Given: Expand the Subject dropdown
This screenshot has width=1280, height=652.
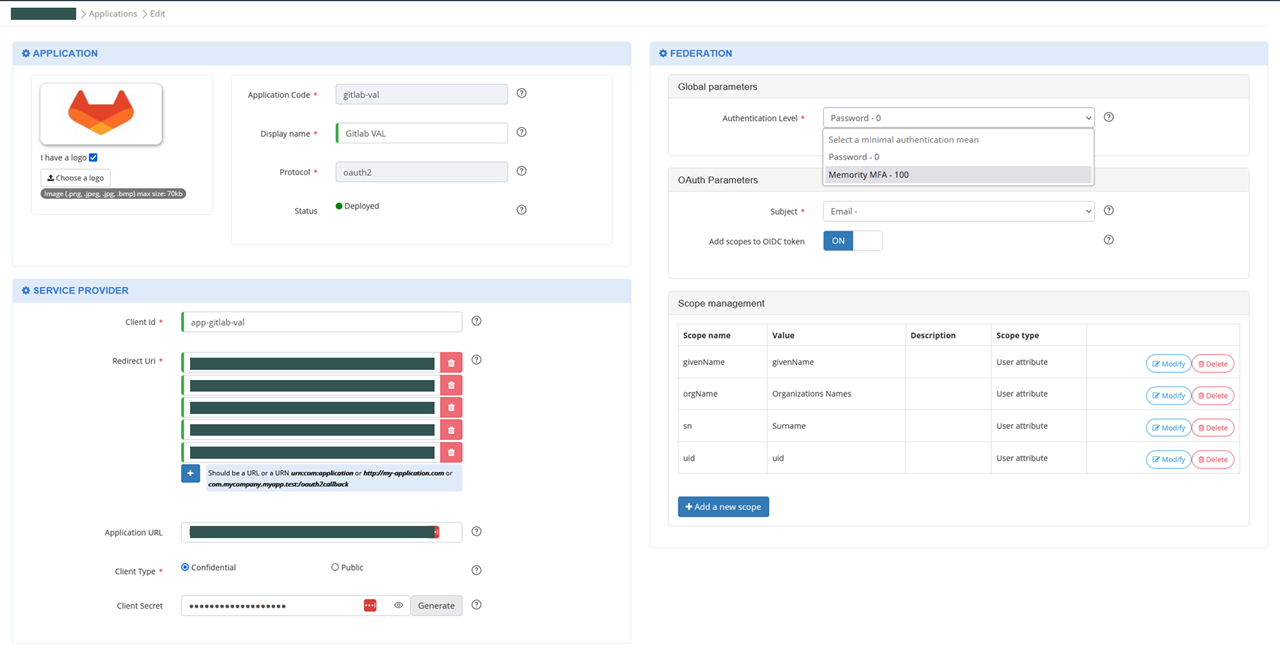Looking at the screenshot, I should pyautogui.click(x=958, y=212).
